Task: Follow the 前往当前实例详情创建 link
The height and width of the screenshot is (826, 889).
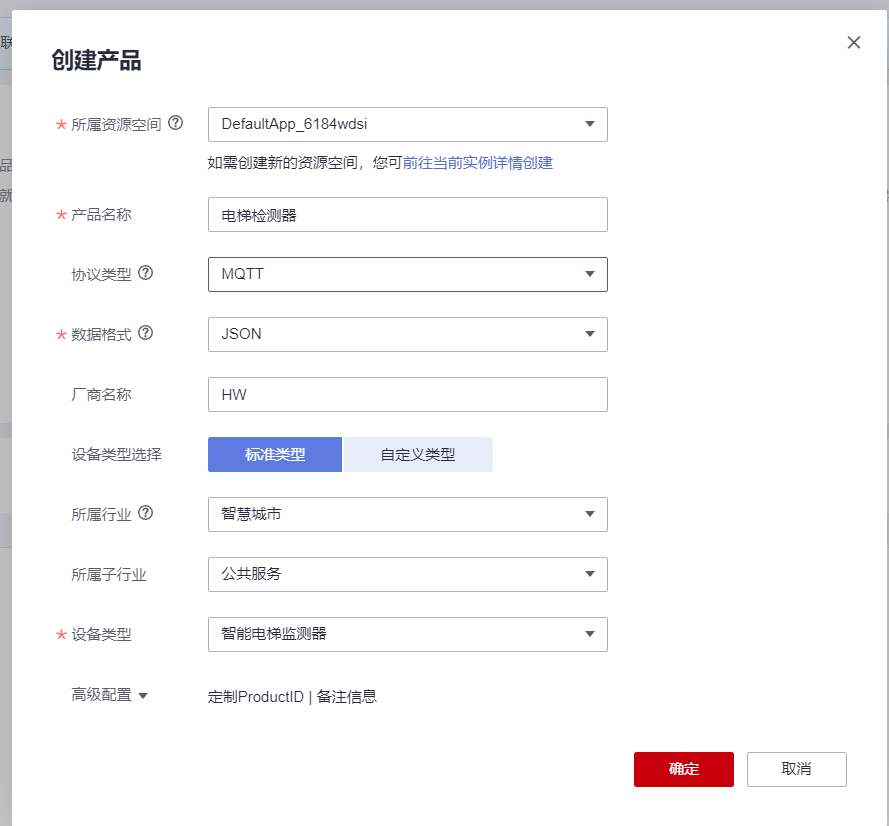Action: (x=478, y=163)
